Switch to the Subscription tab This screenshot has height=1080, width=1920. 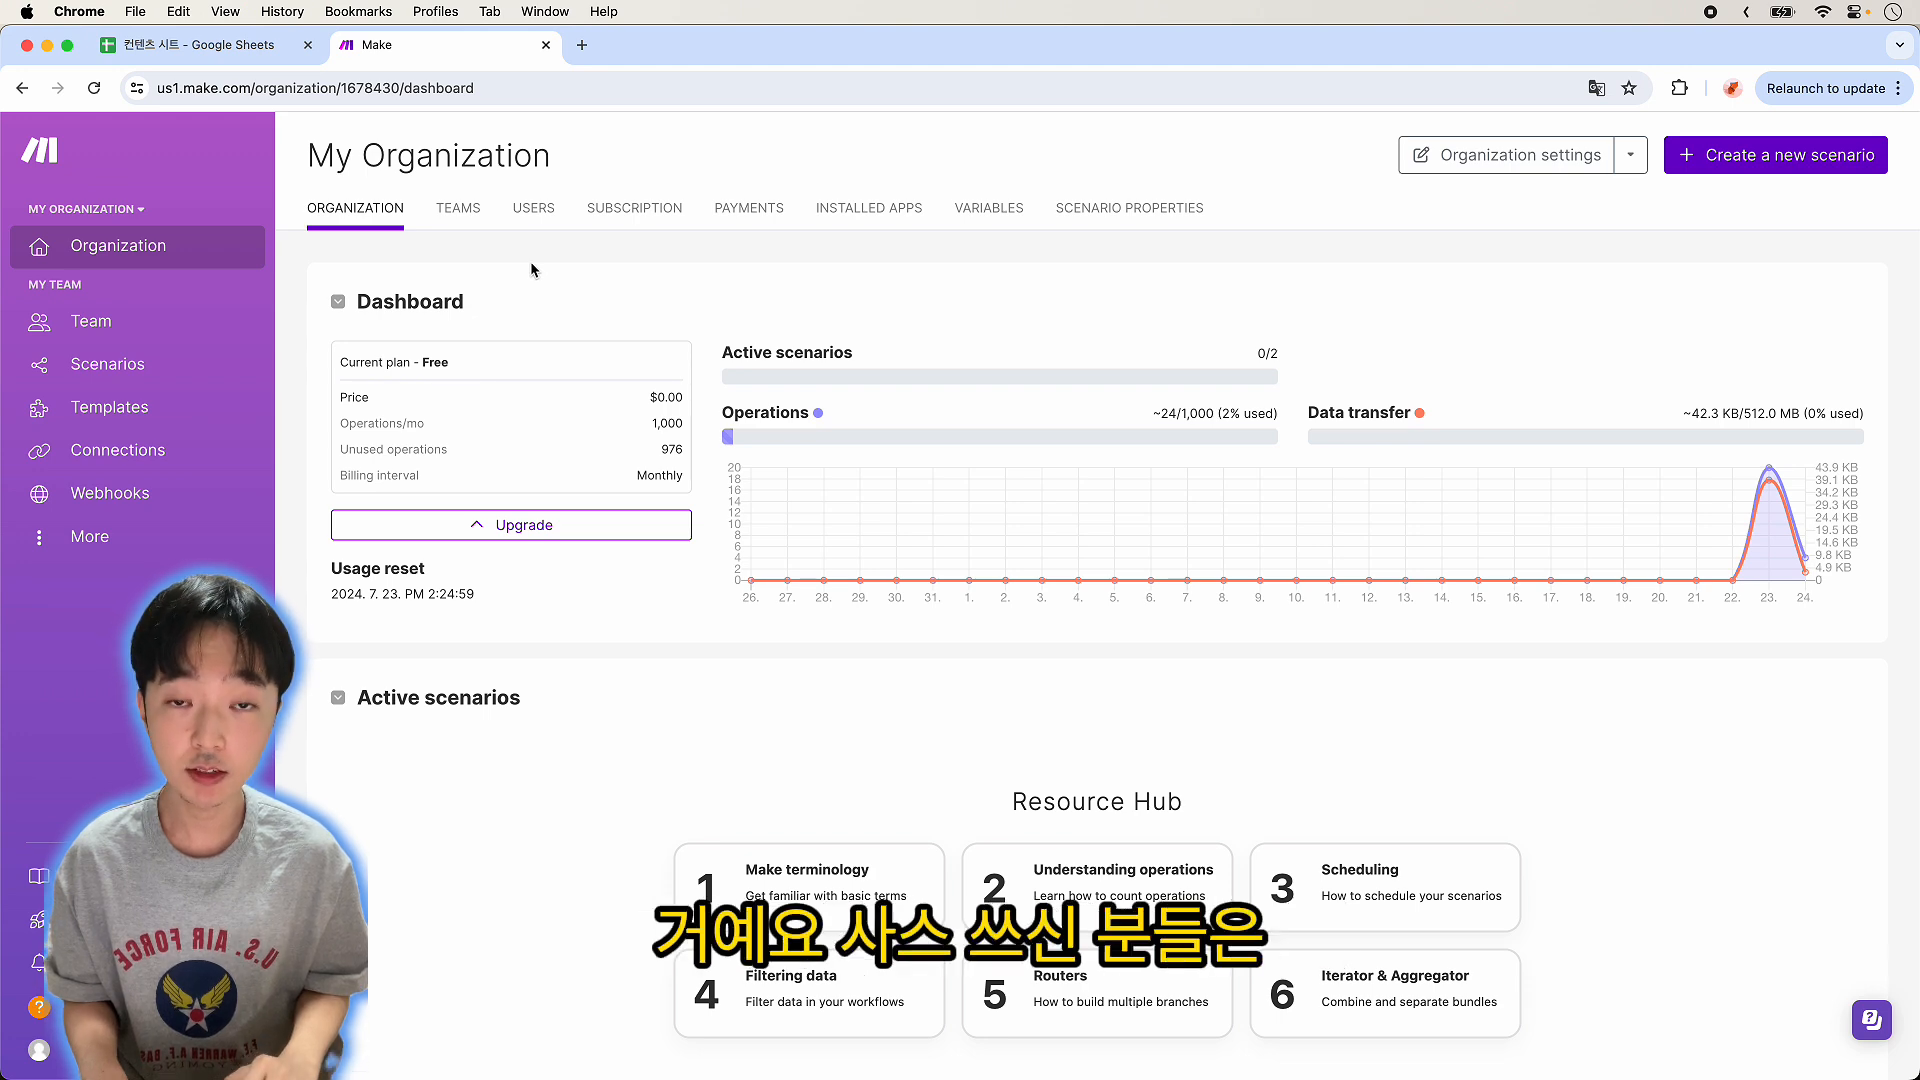click(634, 208)
